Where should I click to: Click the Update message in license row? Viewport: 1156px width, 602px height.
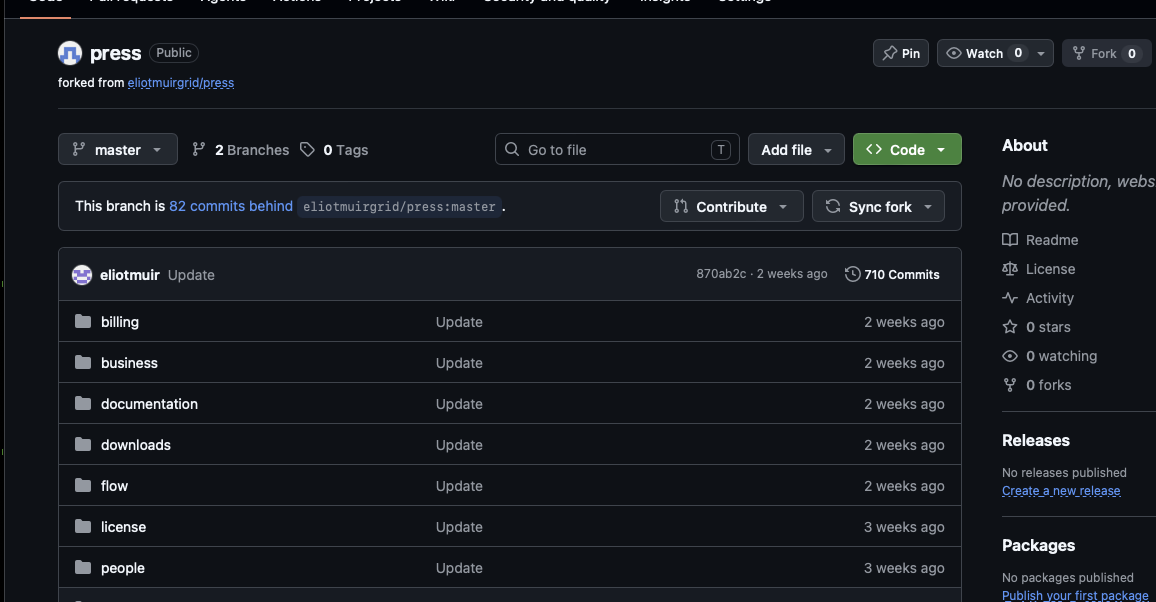459,527
